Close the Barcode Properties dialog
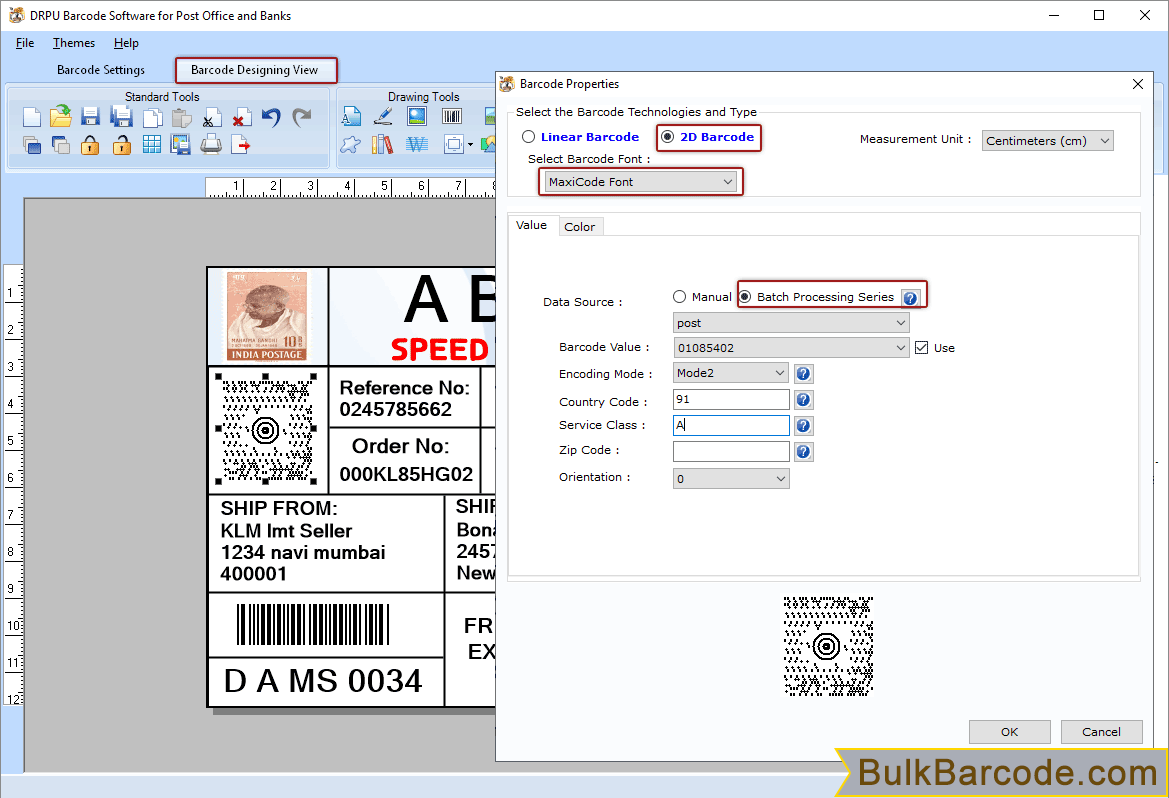This screenshot has height=798, width=1169. [1138, 84]
